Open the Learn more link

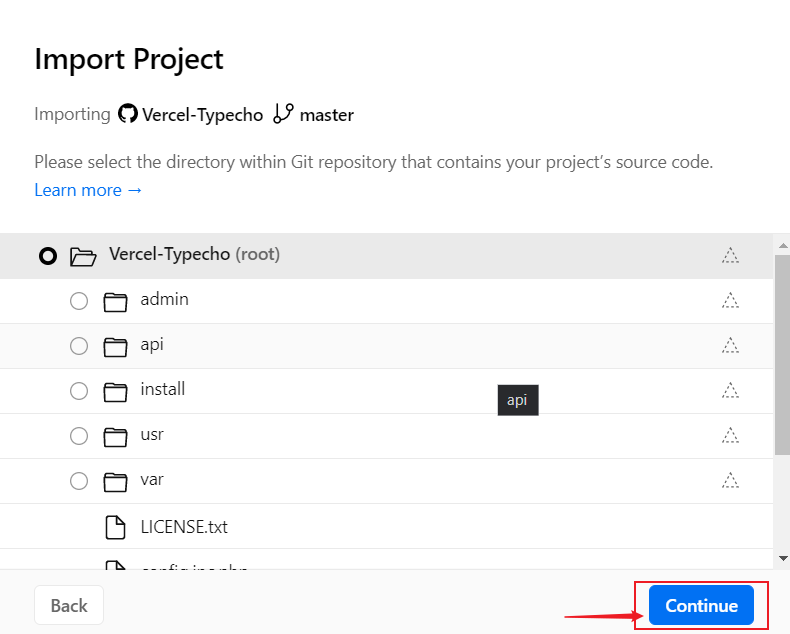point(88,190)
